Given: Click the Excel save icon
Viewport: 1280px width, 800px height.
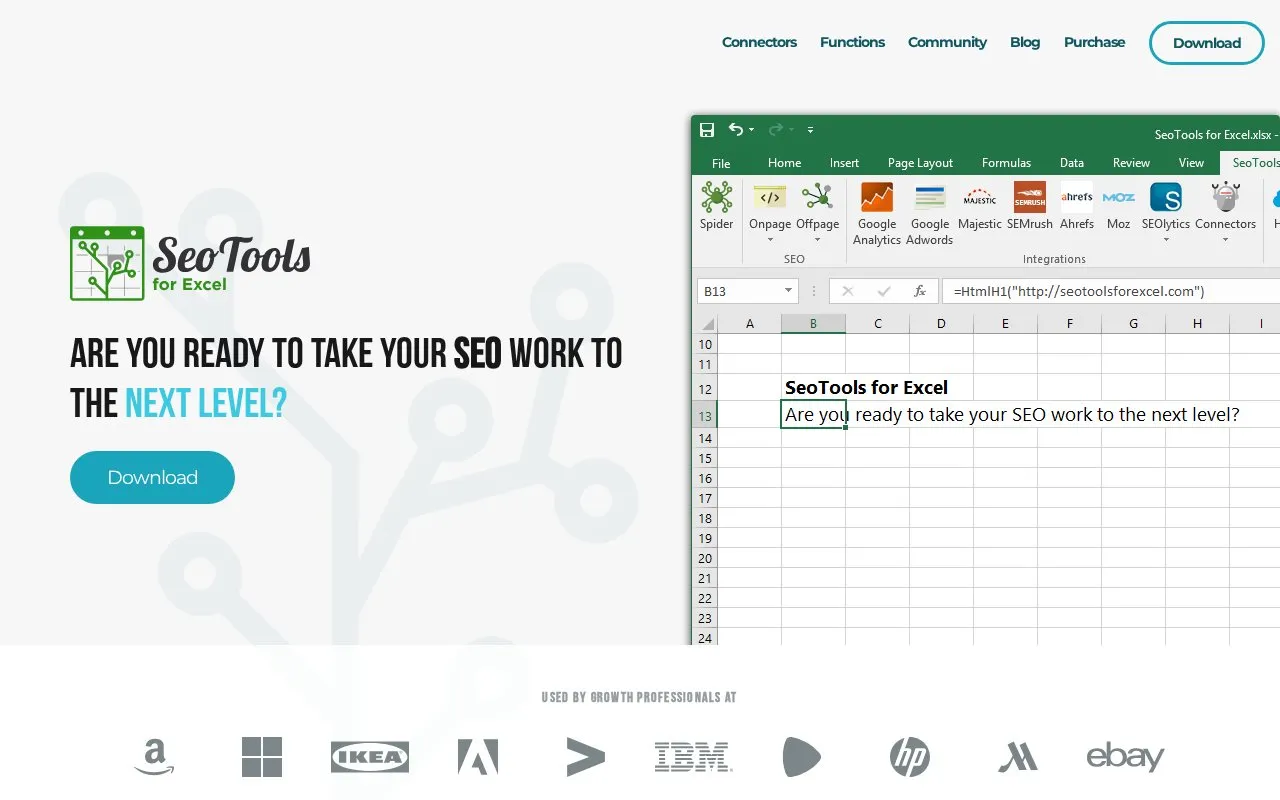Looking at the screenshot, I should [707, 130].
